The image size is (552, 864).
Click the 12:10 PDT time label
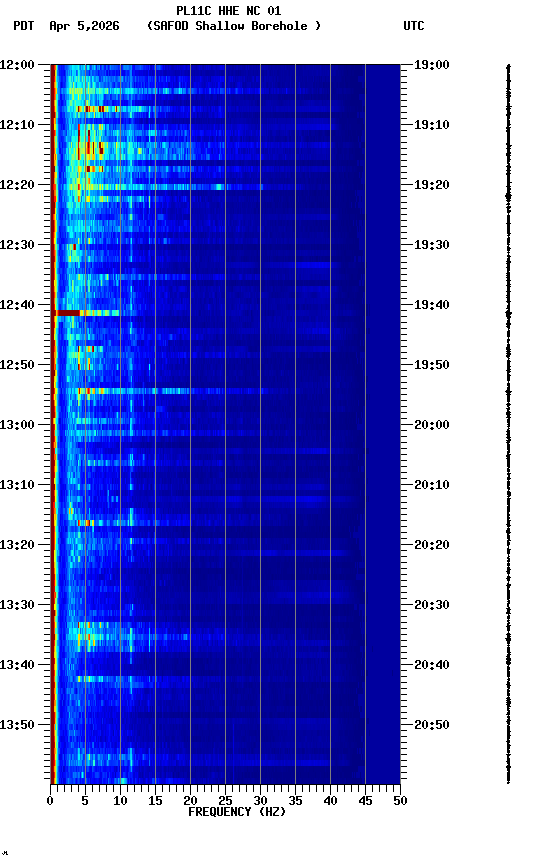click(x=17, y=125)
